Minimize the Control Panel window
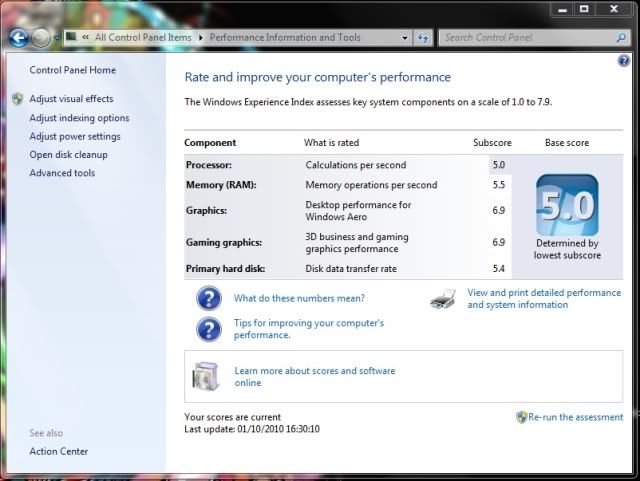The width and height of the screenshot is (640, 481). pos(562,9)
